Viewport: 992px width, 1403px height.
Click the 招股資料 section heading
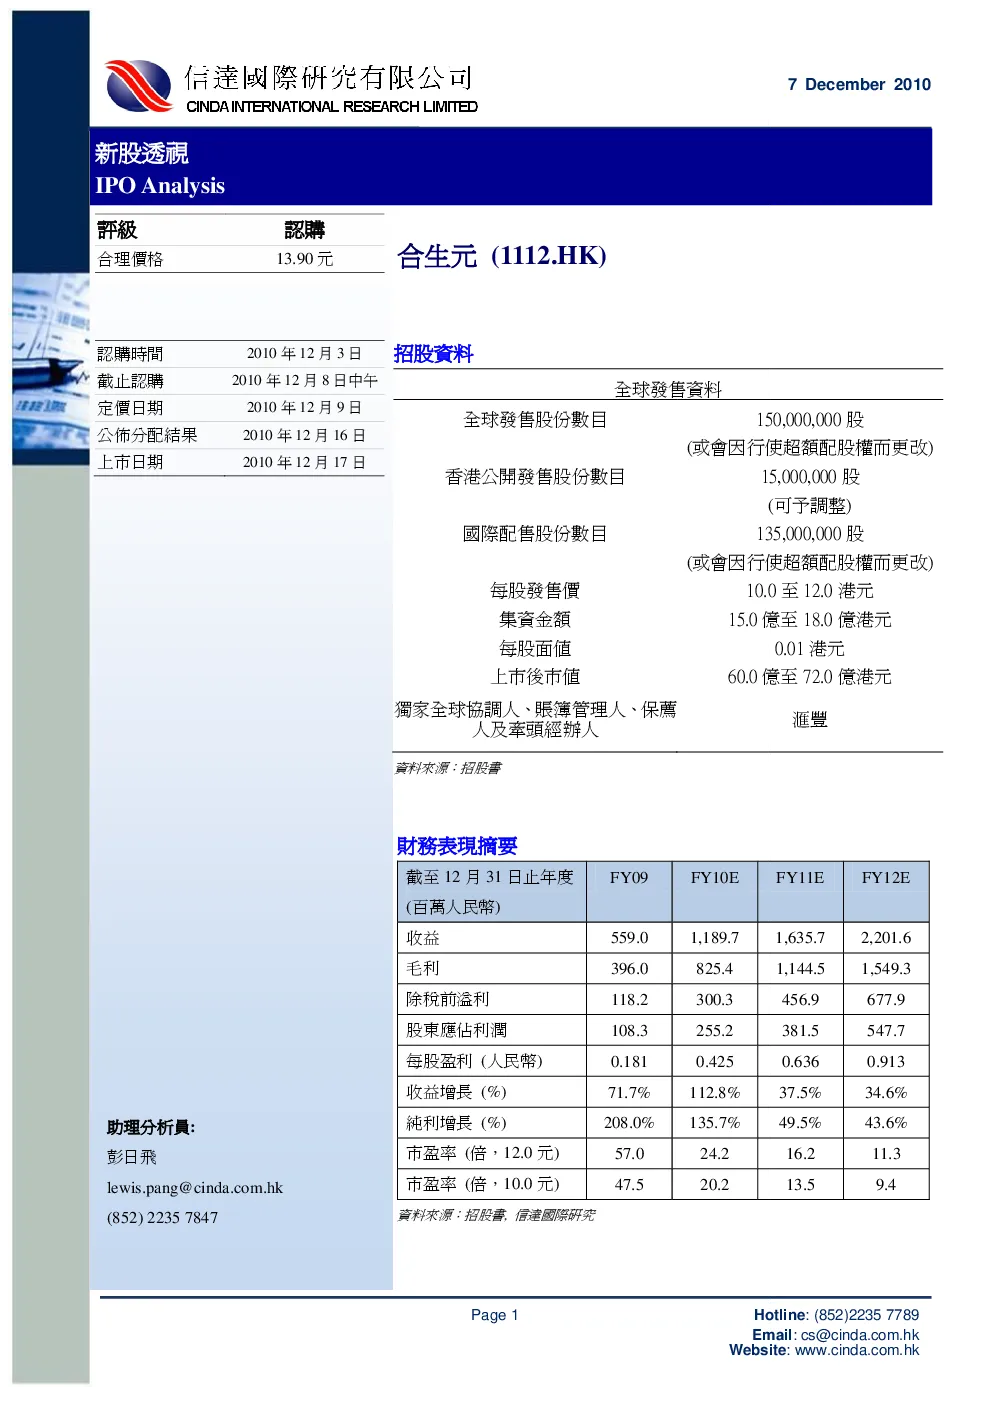(433, 354)
